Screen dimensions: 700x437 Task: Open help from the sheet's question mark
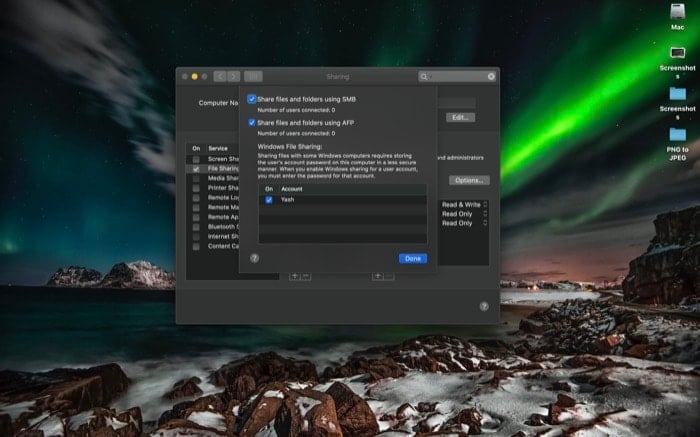coord(254,258)
